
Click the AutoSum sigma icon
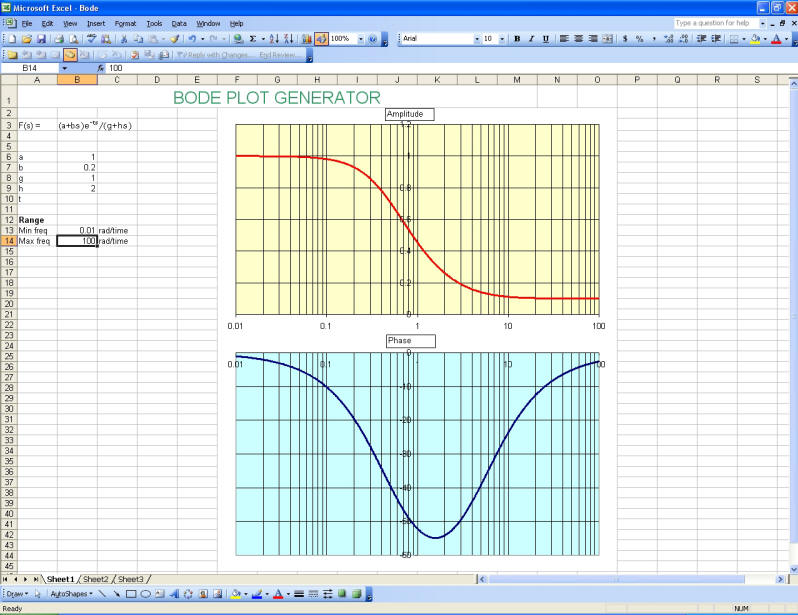(252, 39)
